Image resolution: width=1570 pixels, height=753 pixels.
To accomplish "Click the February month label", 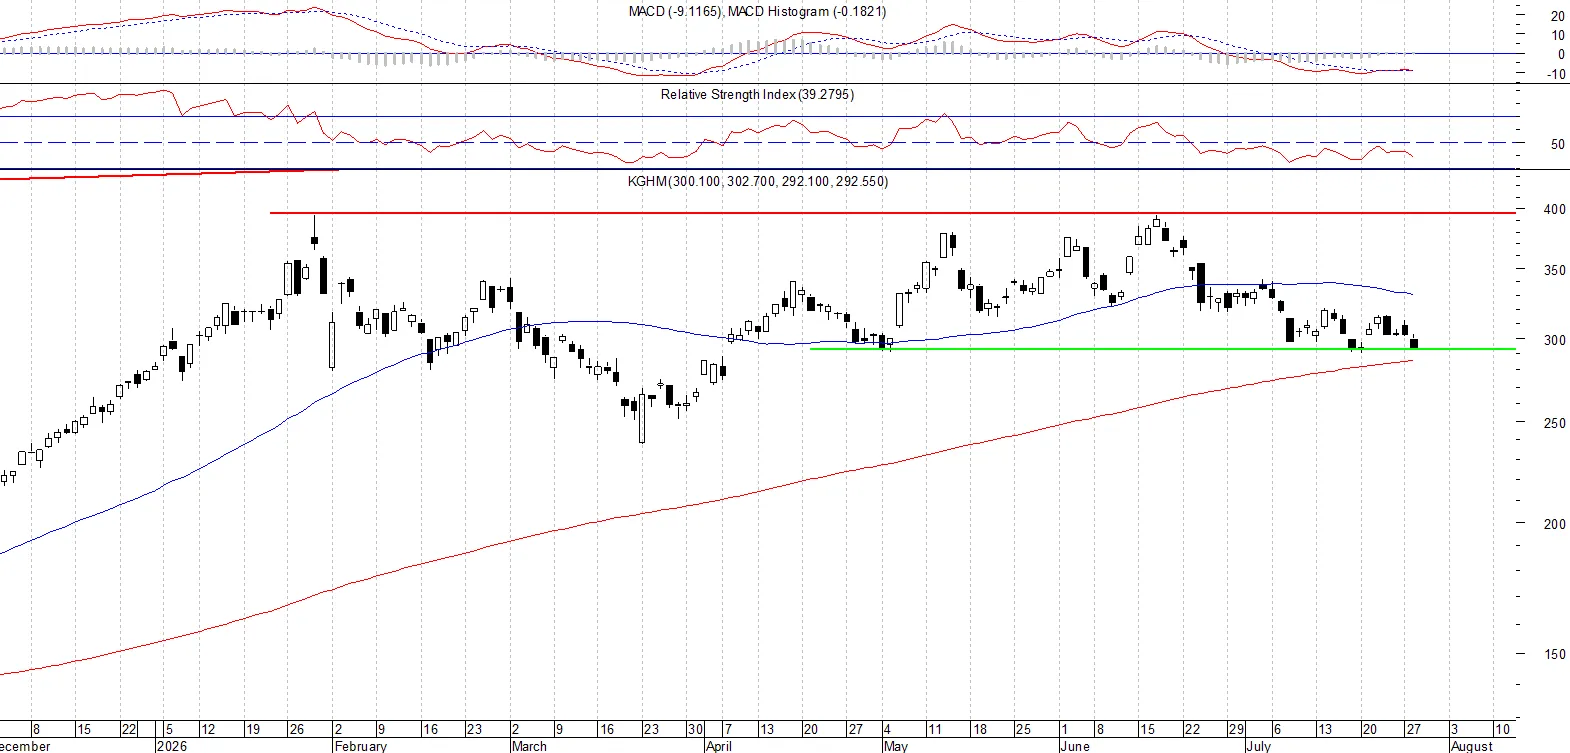I will [x=360, y=746].
